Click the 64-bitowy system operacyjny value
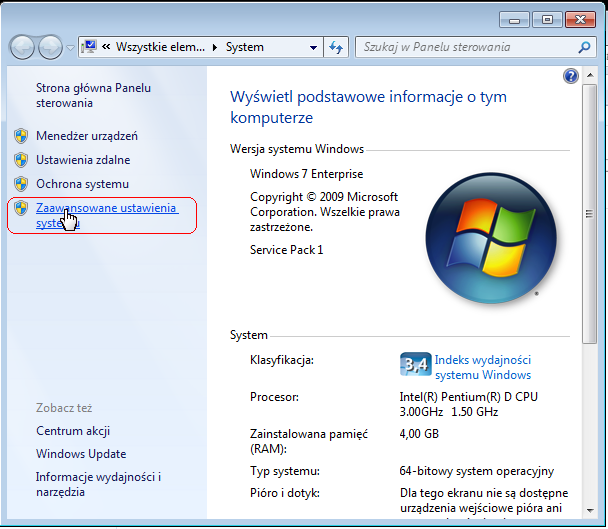The image size is (608, 529). 477,471
